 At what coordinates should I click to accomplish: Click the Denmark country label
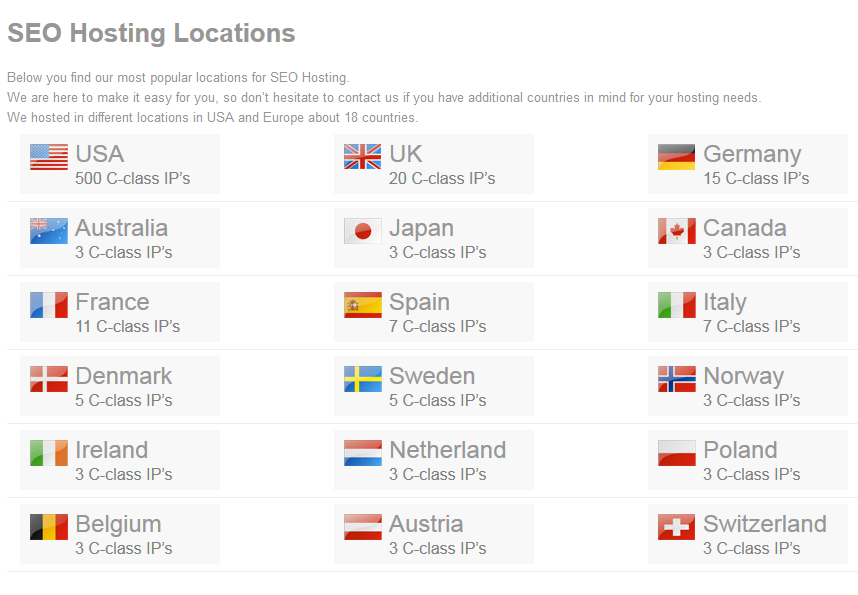124,376
